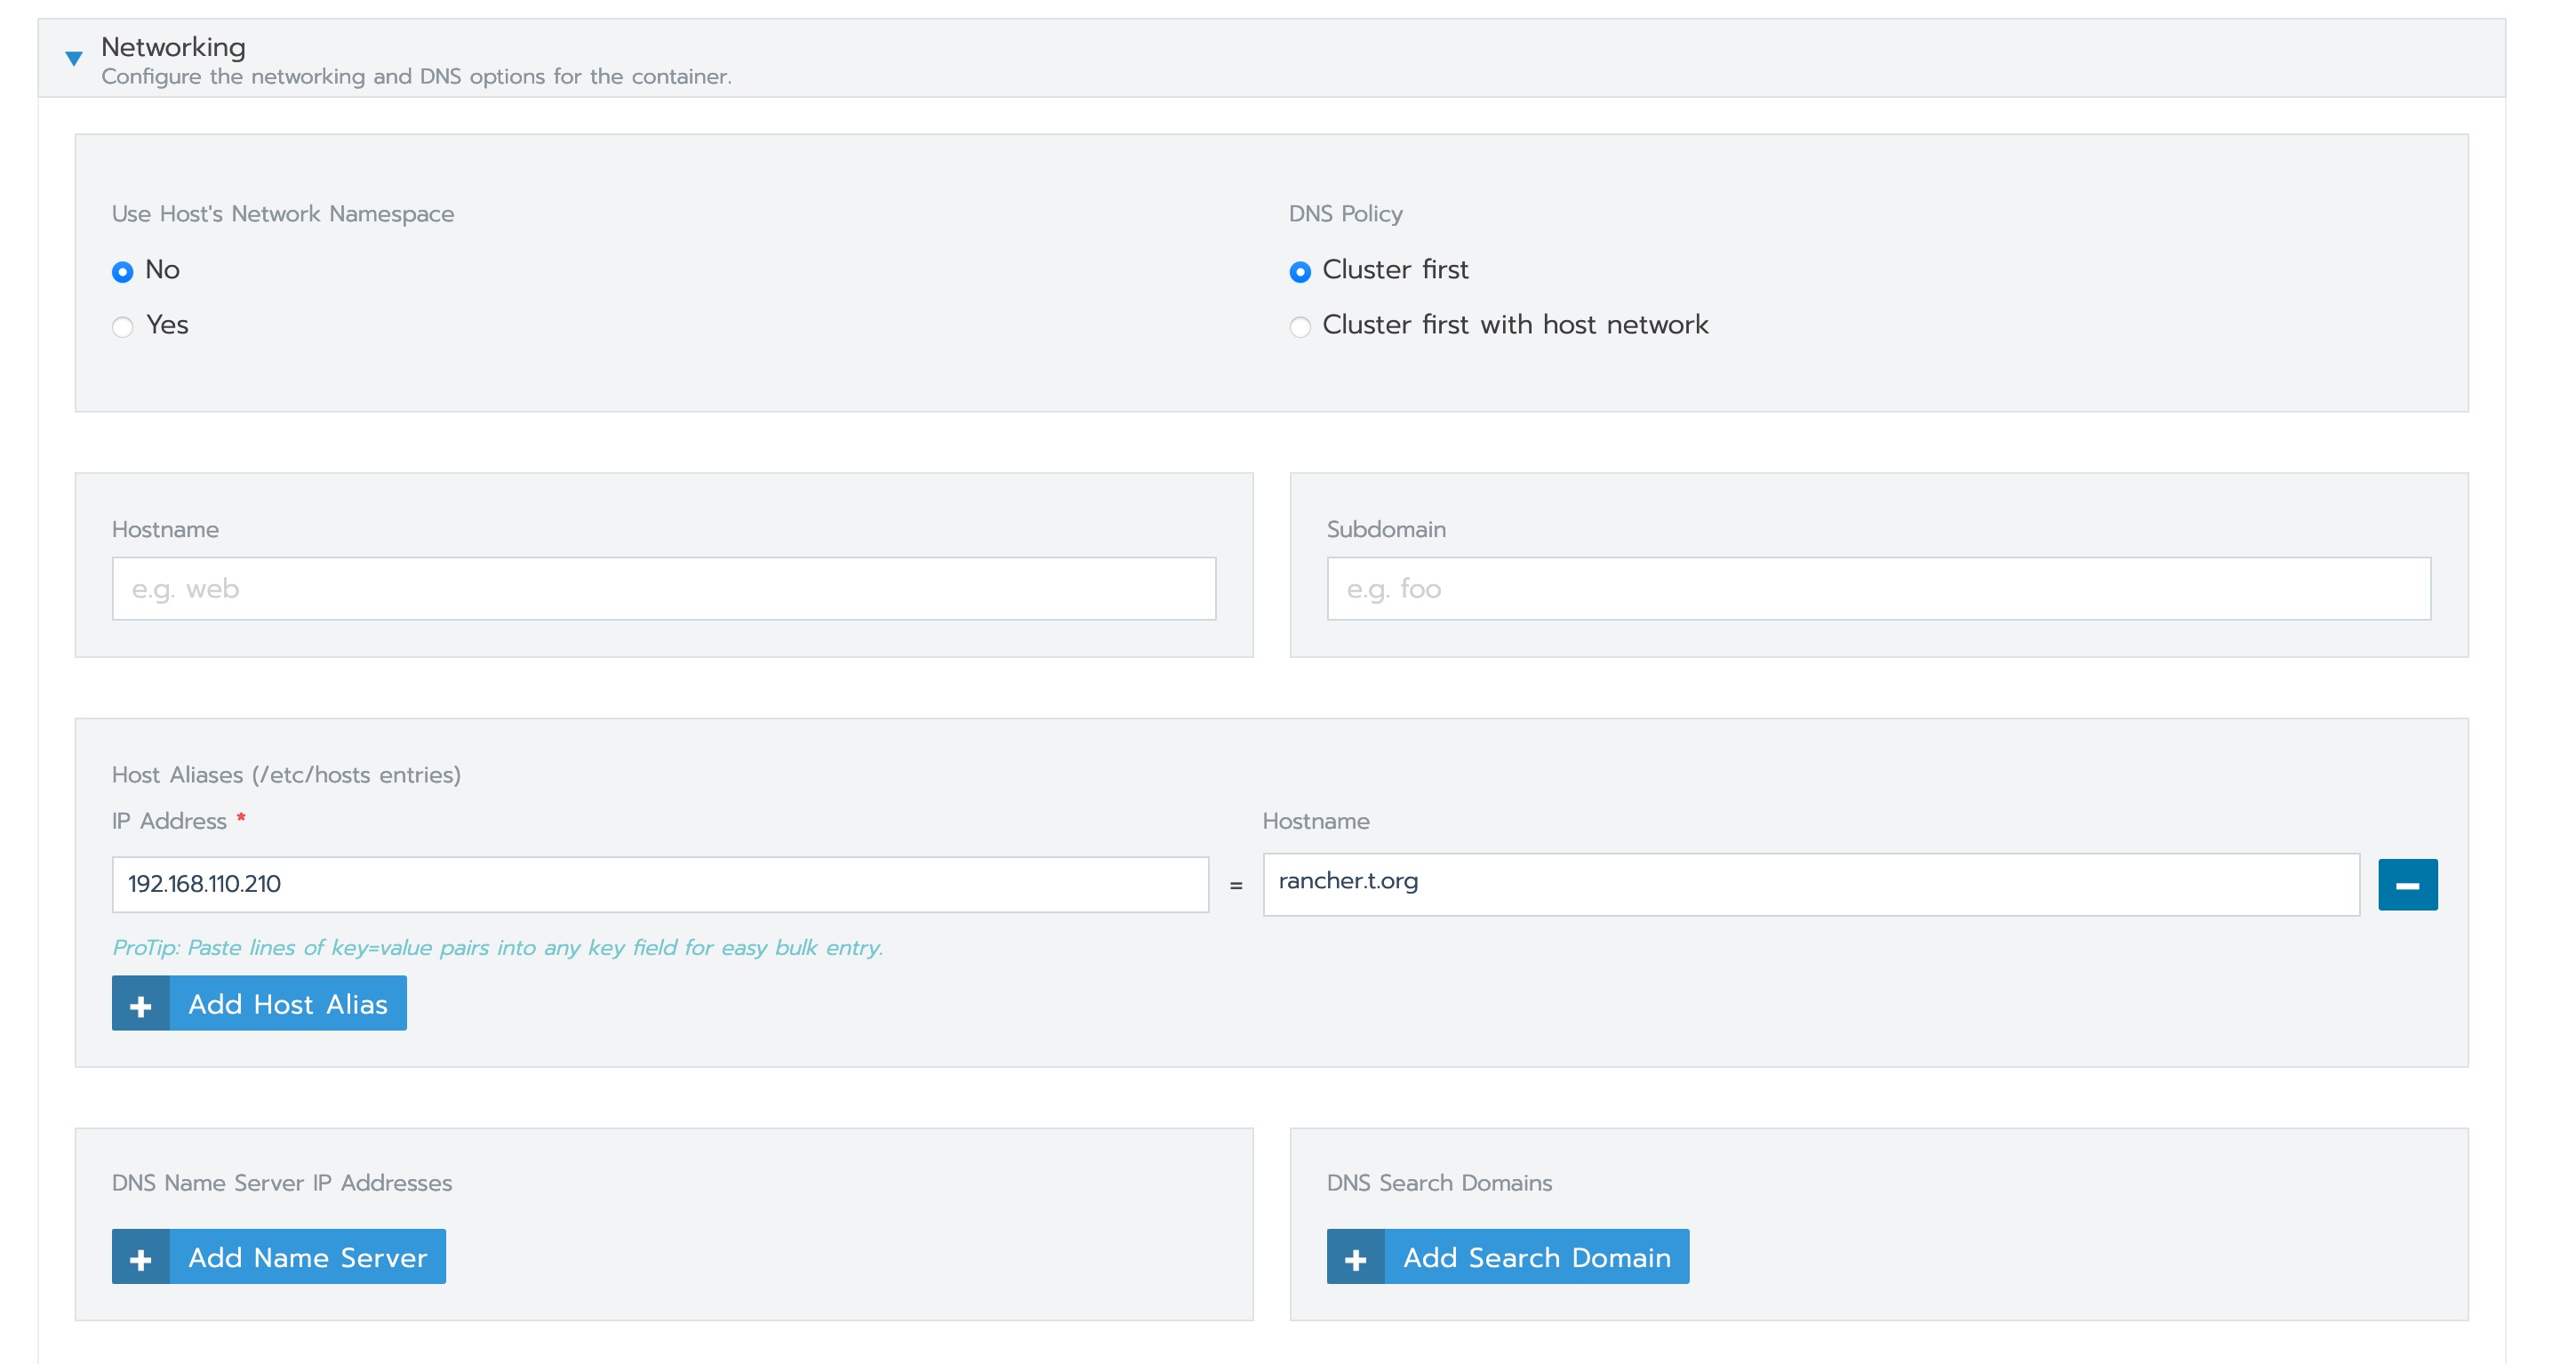
Task: Choose Cluster first DNS policy
Action: [x=1299, y=272]
